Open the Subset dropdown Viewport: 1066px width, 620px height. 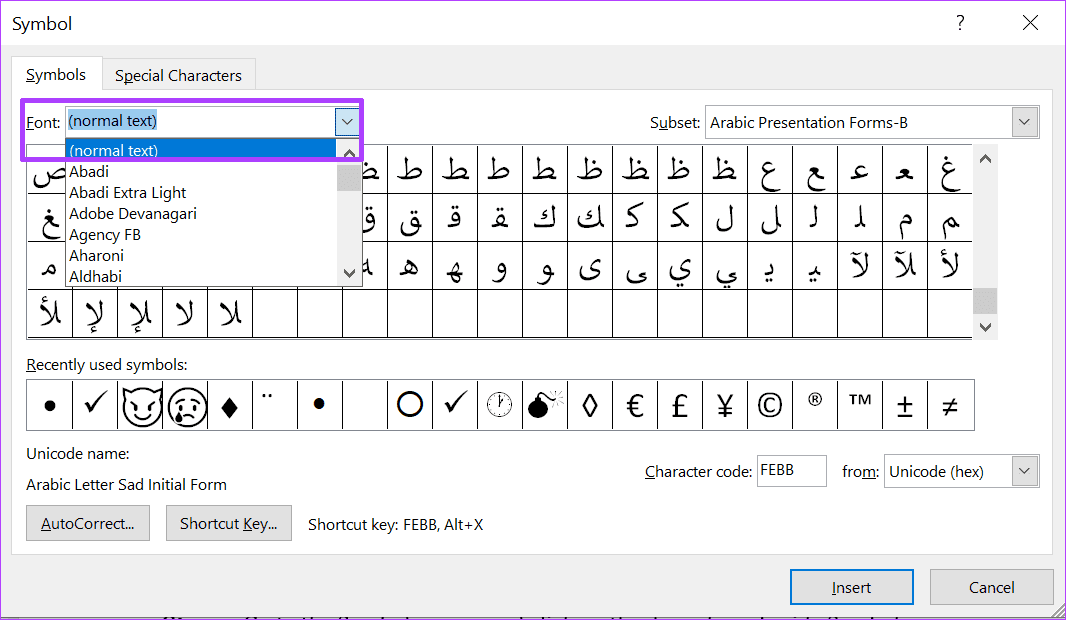(x=1023, y=121)
